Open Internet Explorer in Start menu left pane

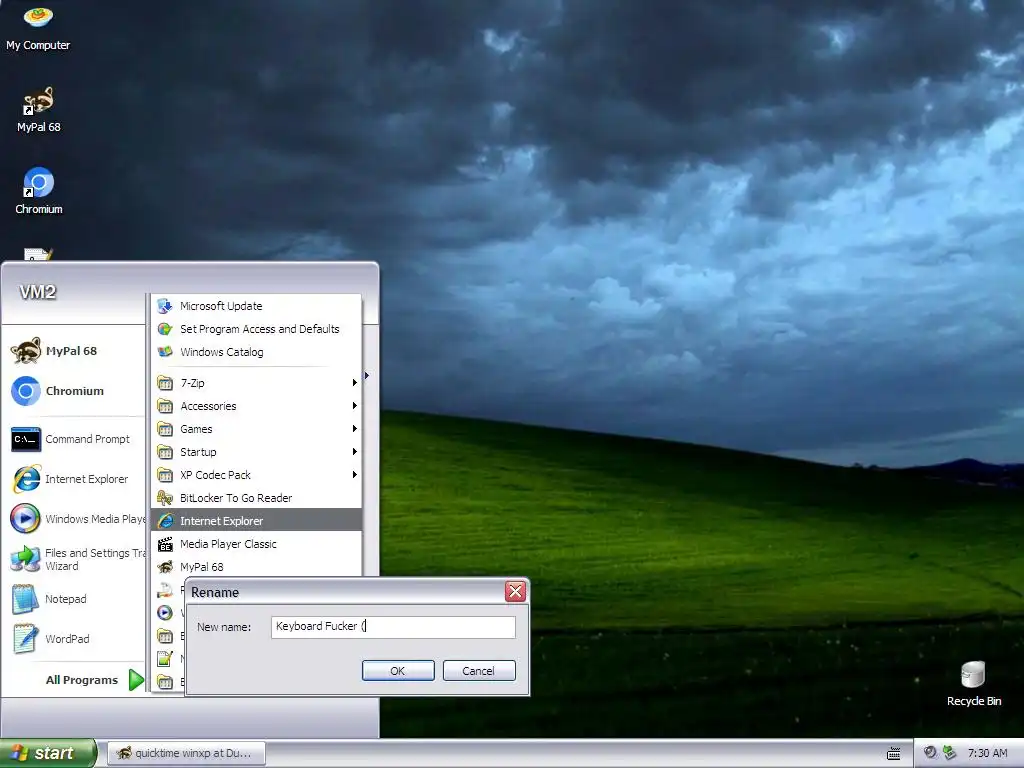pos(71,479)
